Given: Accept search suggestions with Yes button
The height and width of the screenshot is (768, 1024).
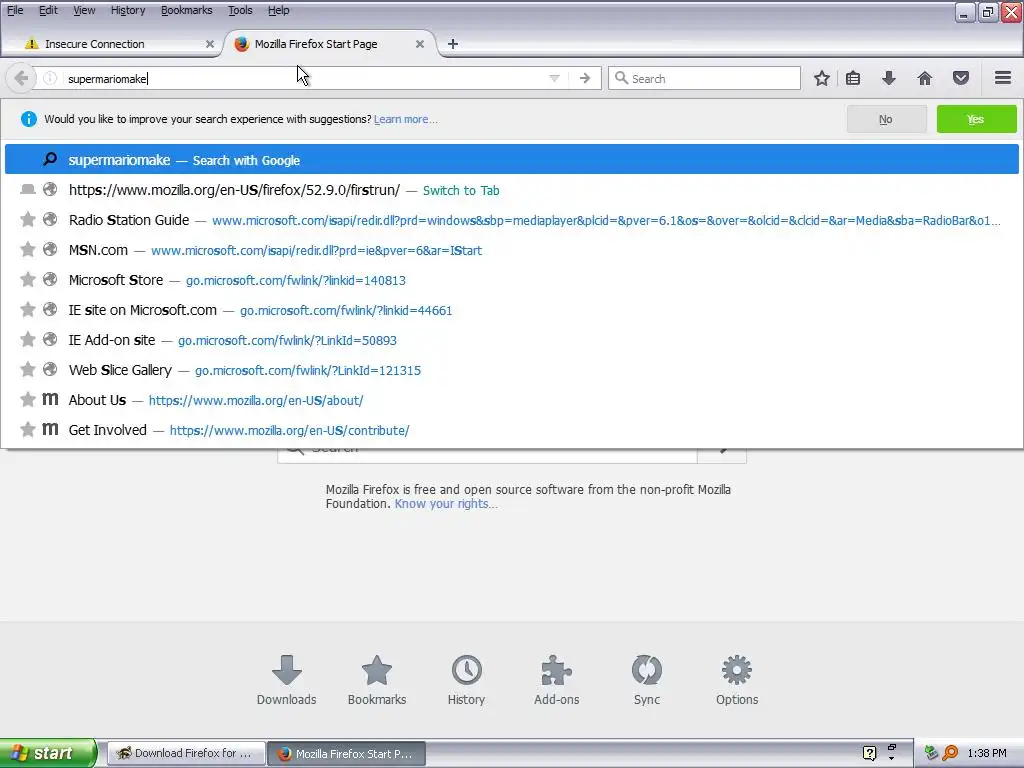Looking at the screenshot, I should [x=976, y=119].
